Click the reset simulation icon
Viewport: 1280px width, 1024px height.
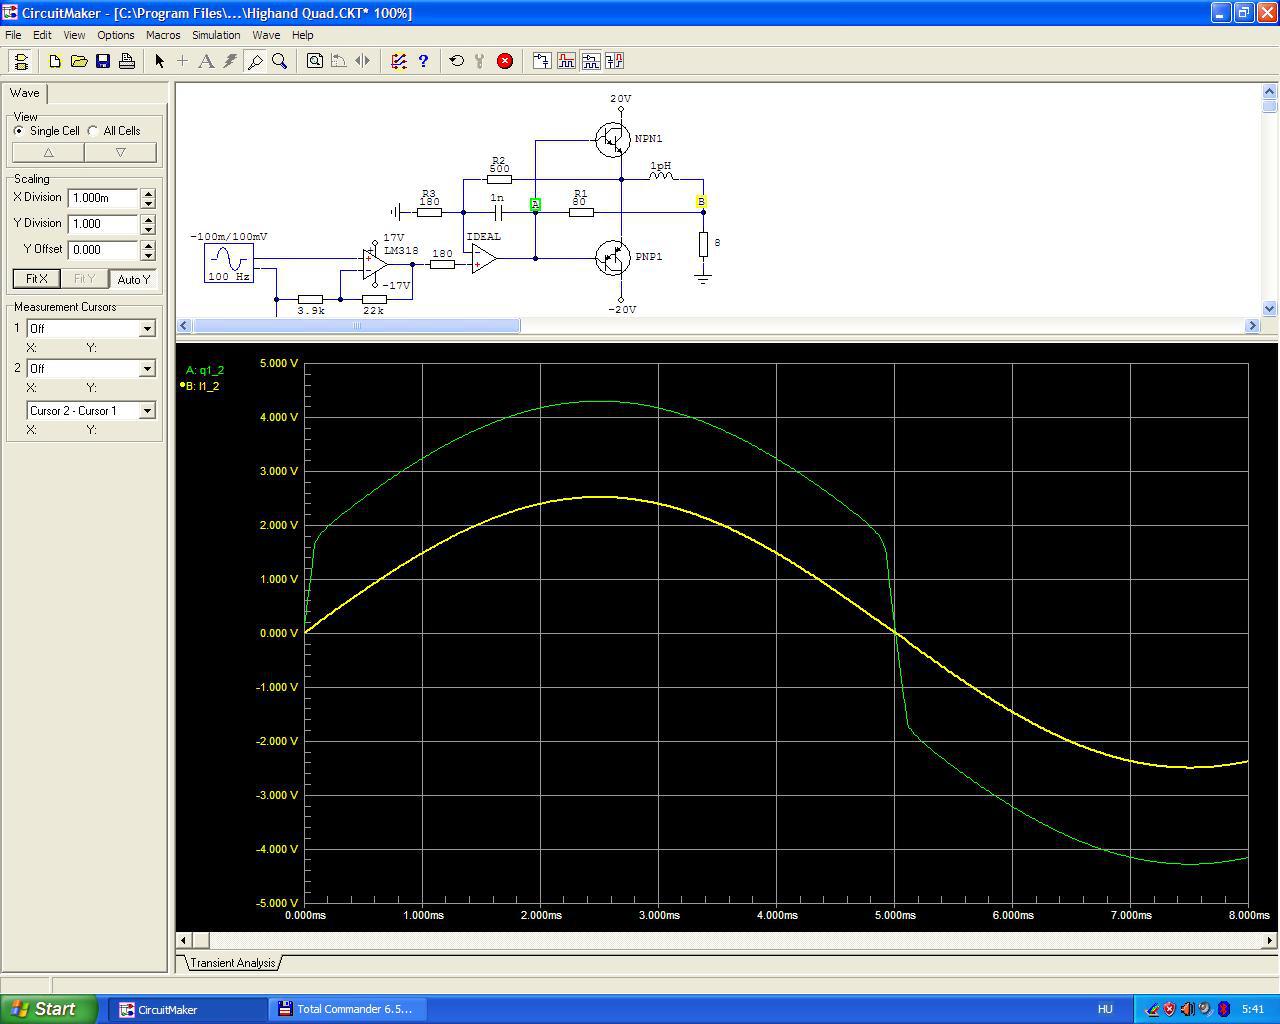[x=457, y=61]
